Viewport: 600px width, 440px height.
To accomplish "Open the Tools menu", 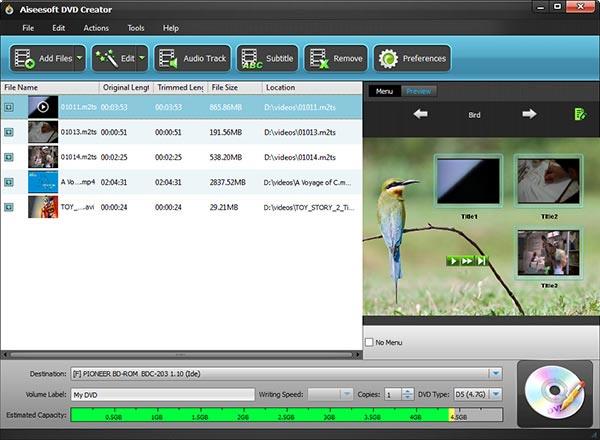I will tap(136, 28).
